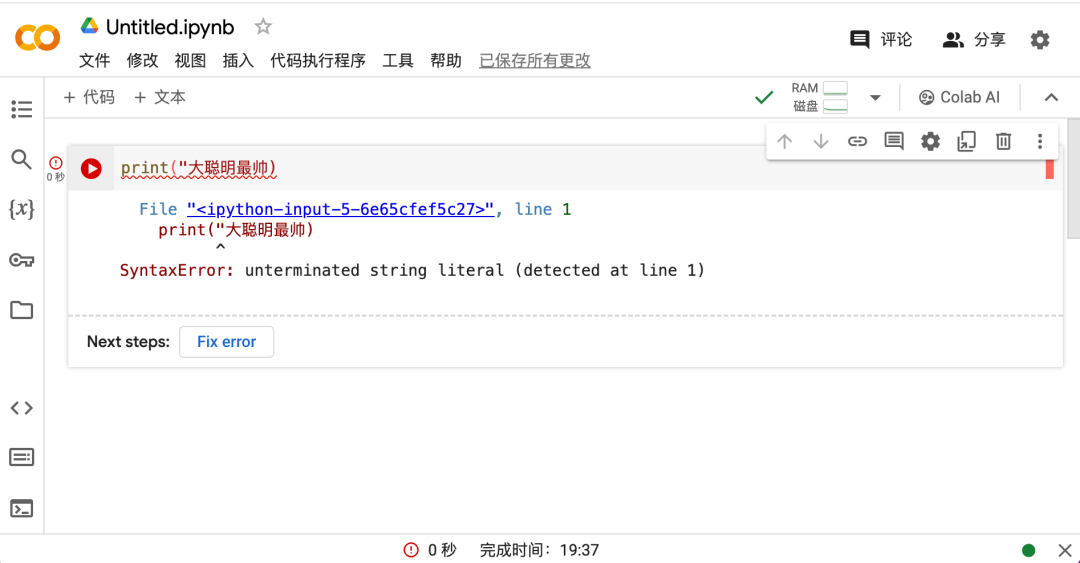Click into the code cell input
The height and width of the screenshot is (563, 1080).
(579, 168)
